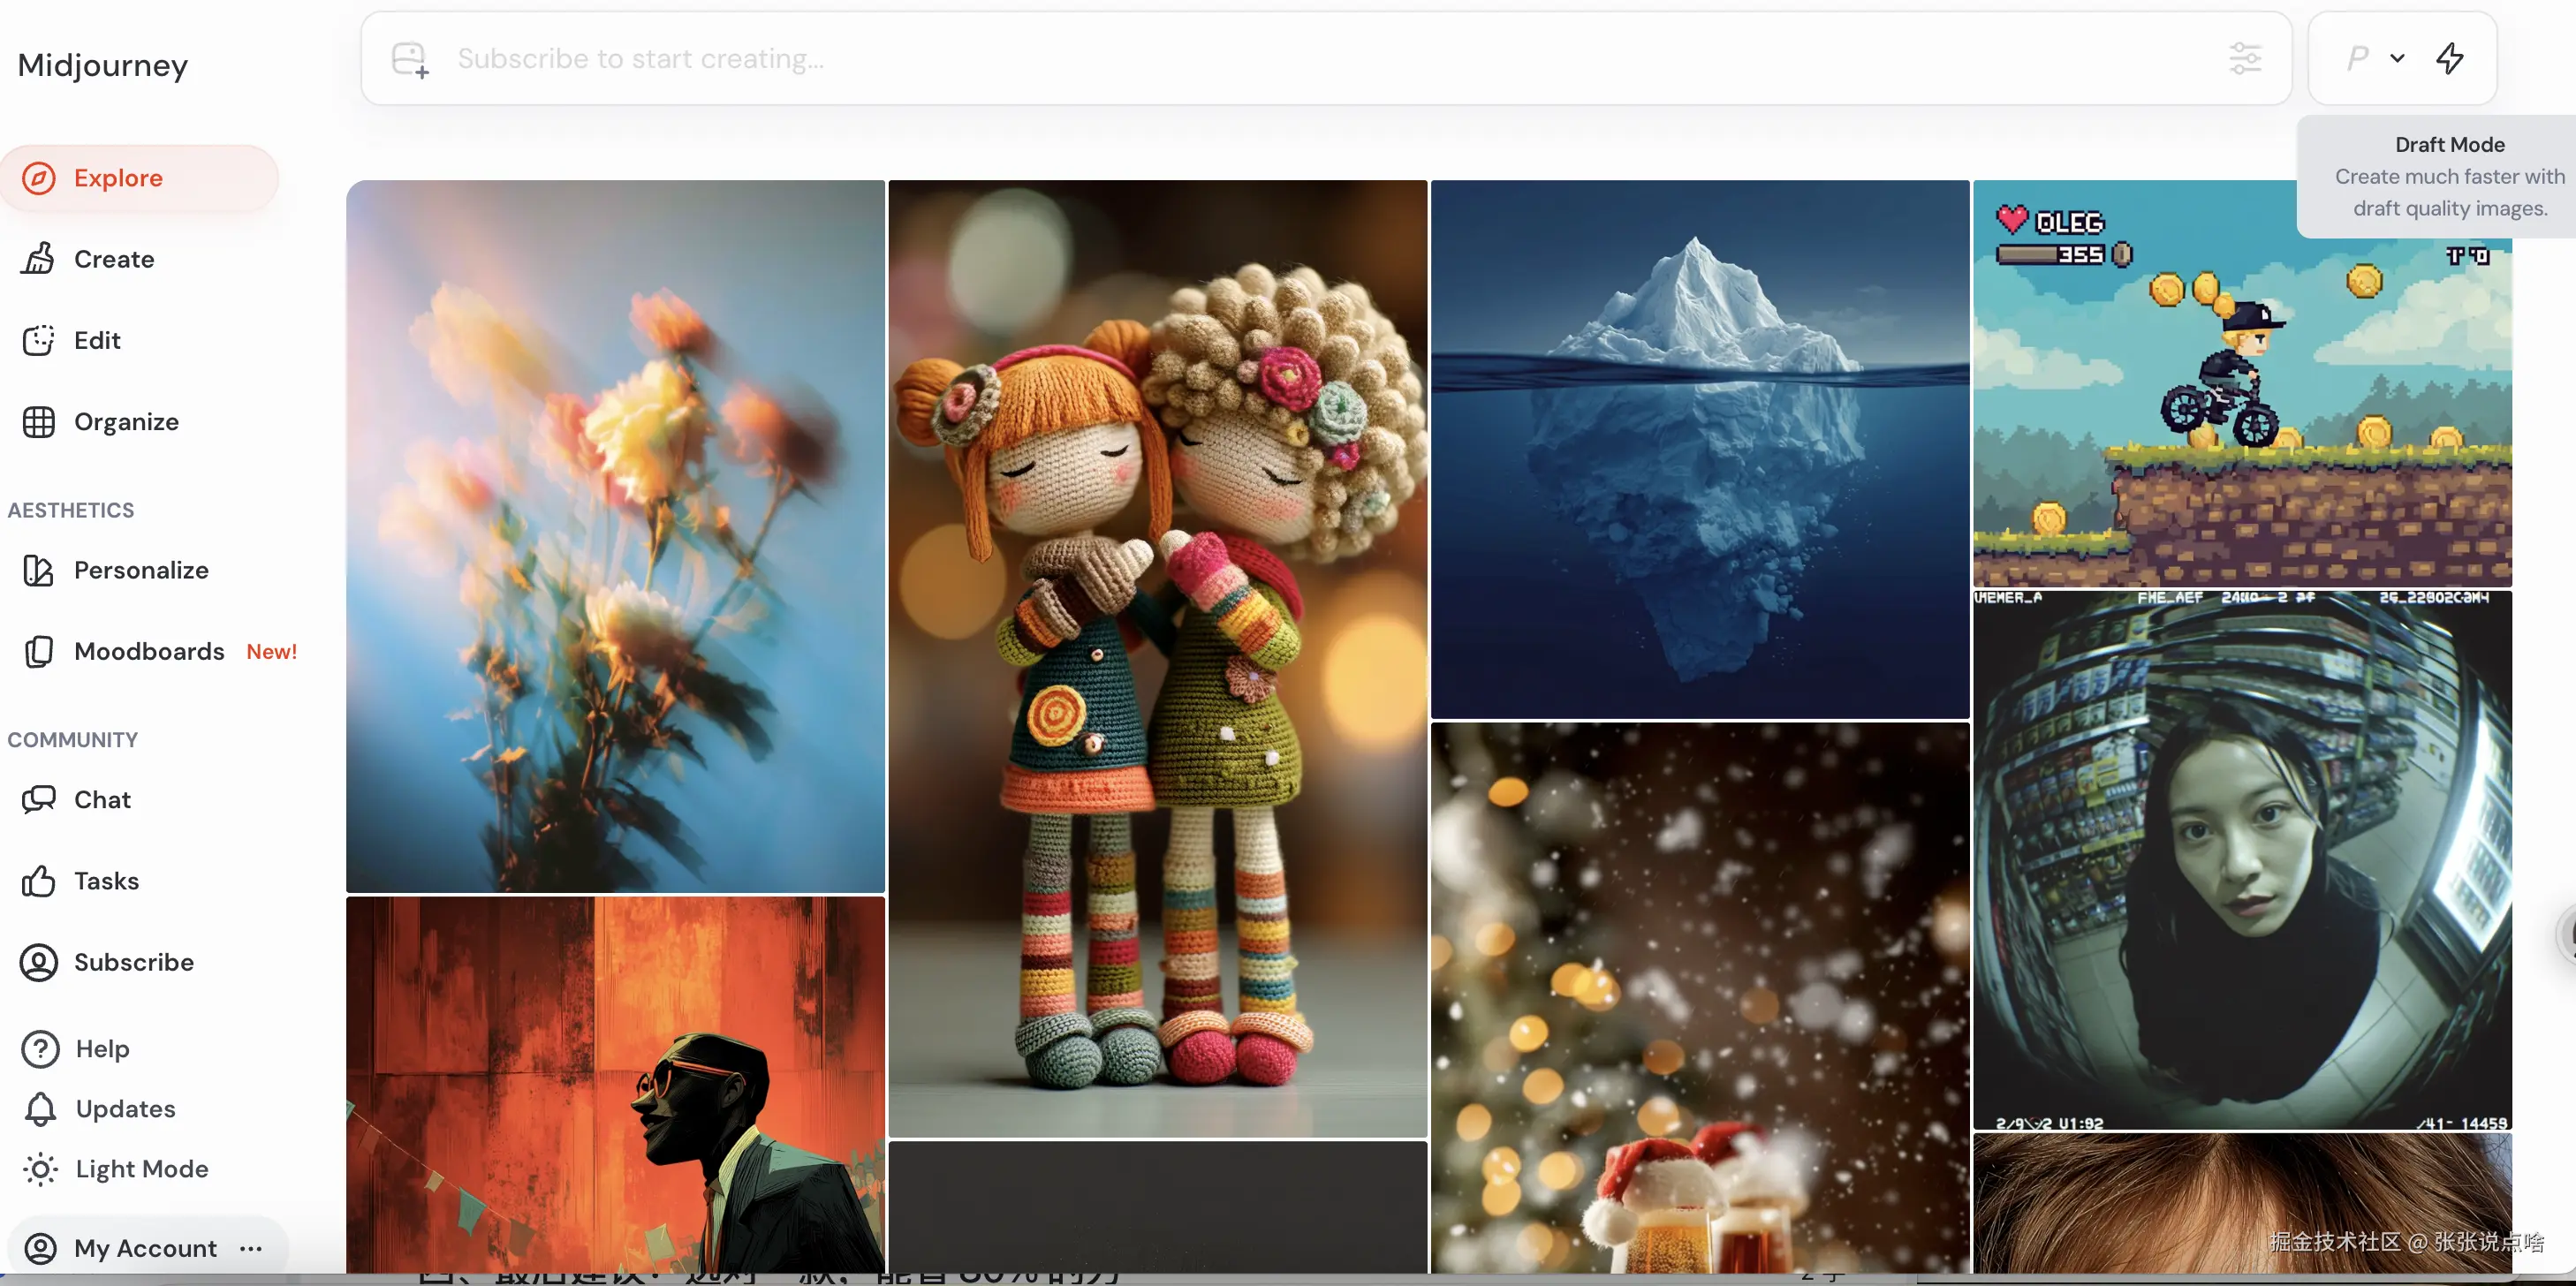Expand the personalization P dropdown chevron
This screenshot has width=2576, height=1286.
pos(2397,58)
